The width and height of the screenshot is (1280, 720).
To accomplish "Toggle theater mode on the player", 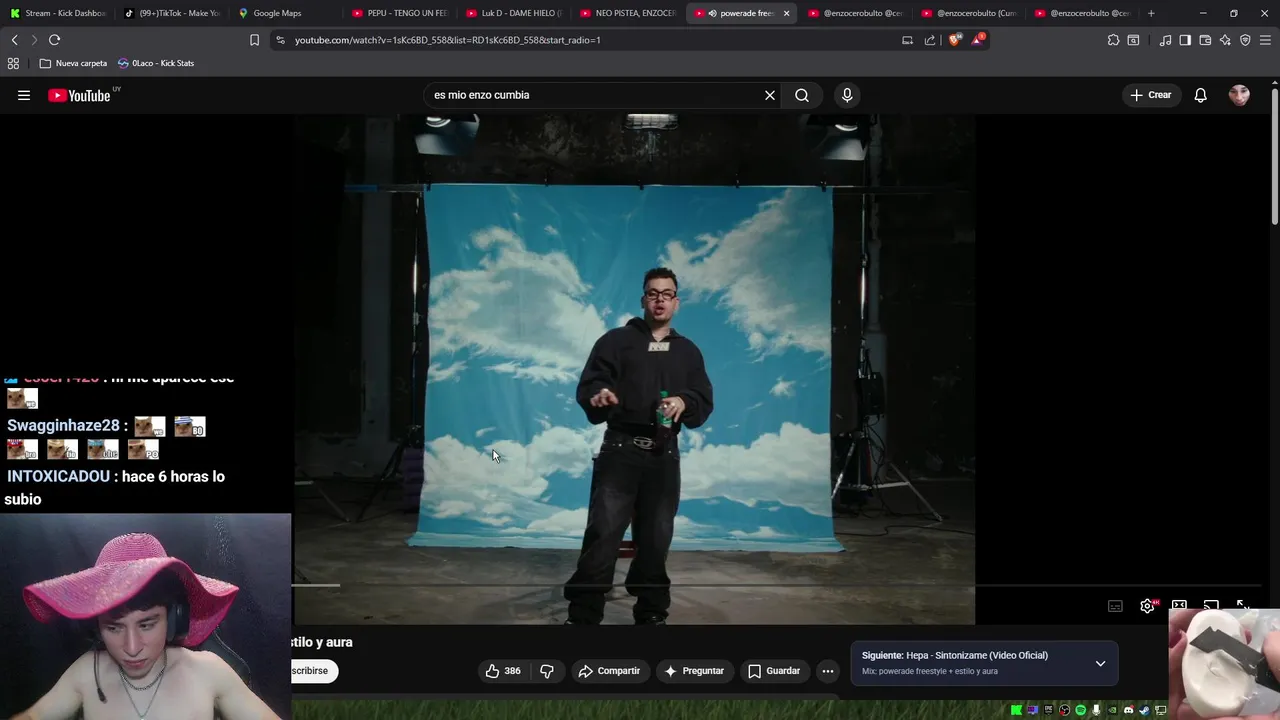I will pos(1179,606).
